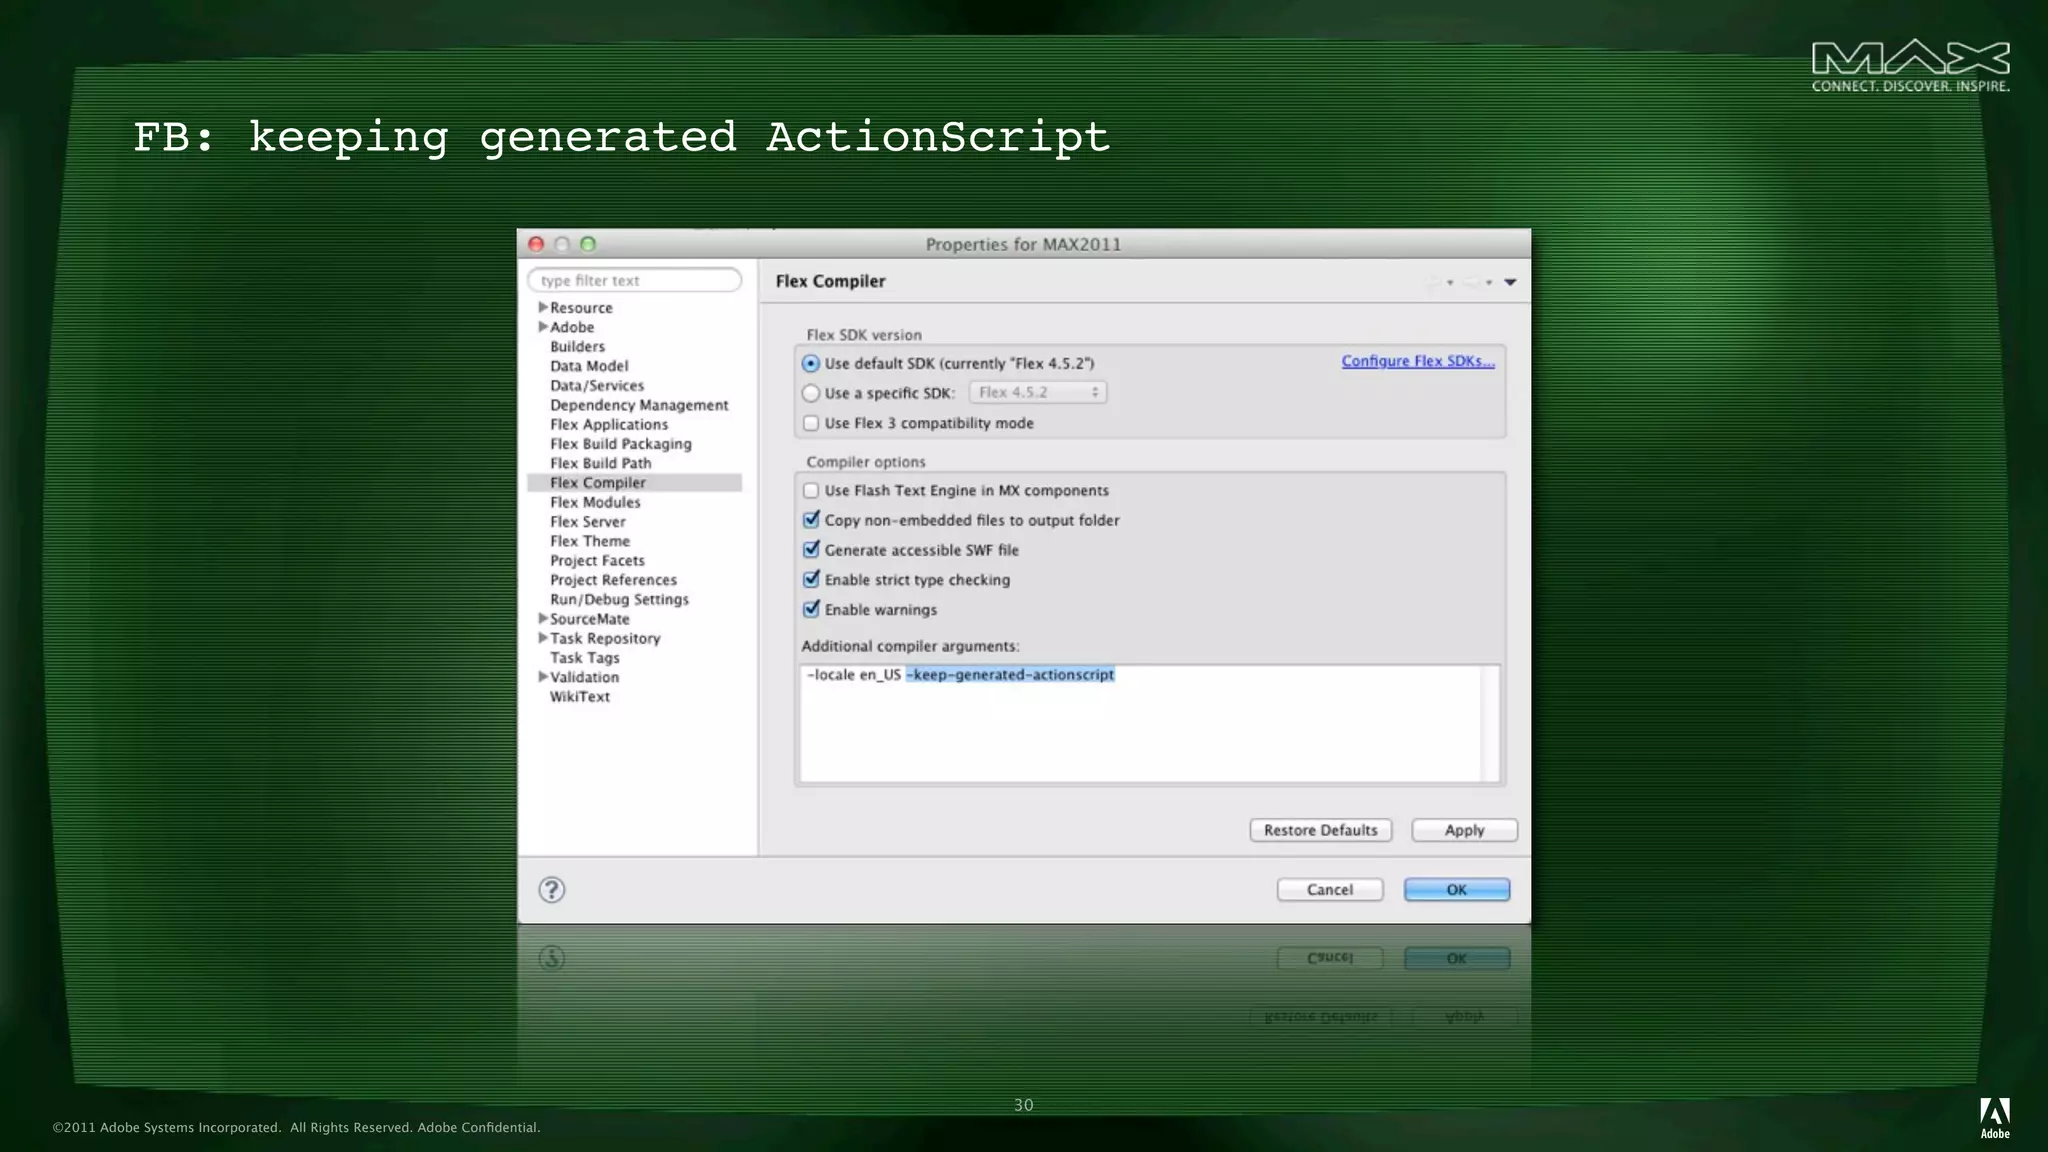This screenshot has height=1152, width=2048.
Task: Open Run/Debug Settings page
Action: click(x=619, y=600)
